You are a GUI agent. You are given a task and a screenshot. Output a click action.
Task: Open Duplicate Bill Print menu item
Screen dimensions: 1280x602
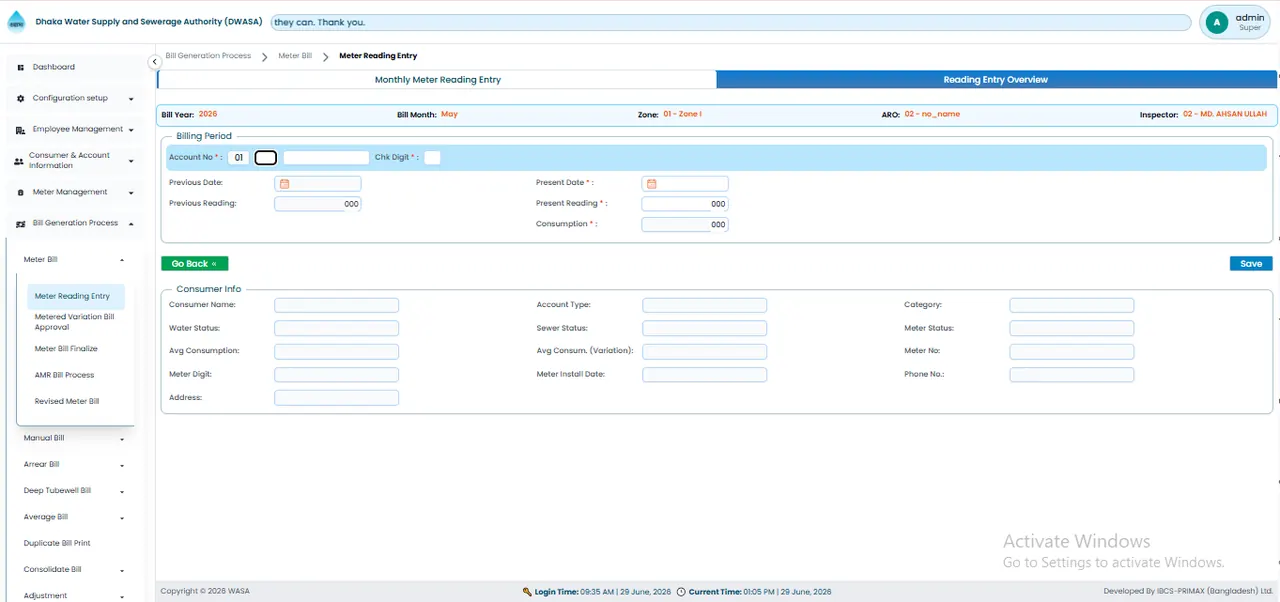57,543
